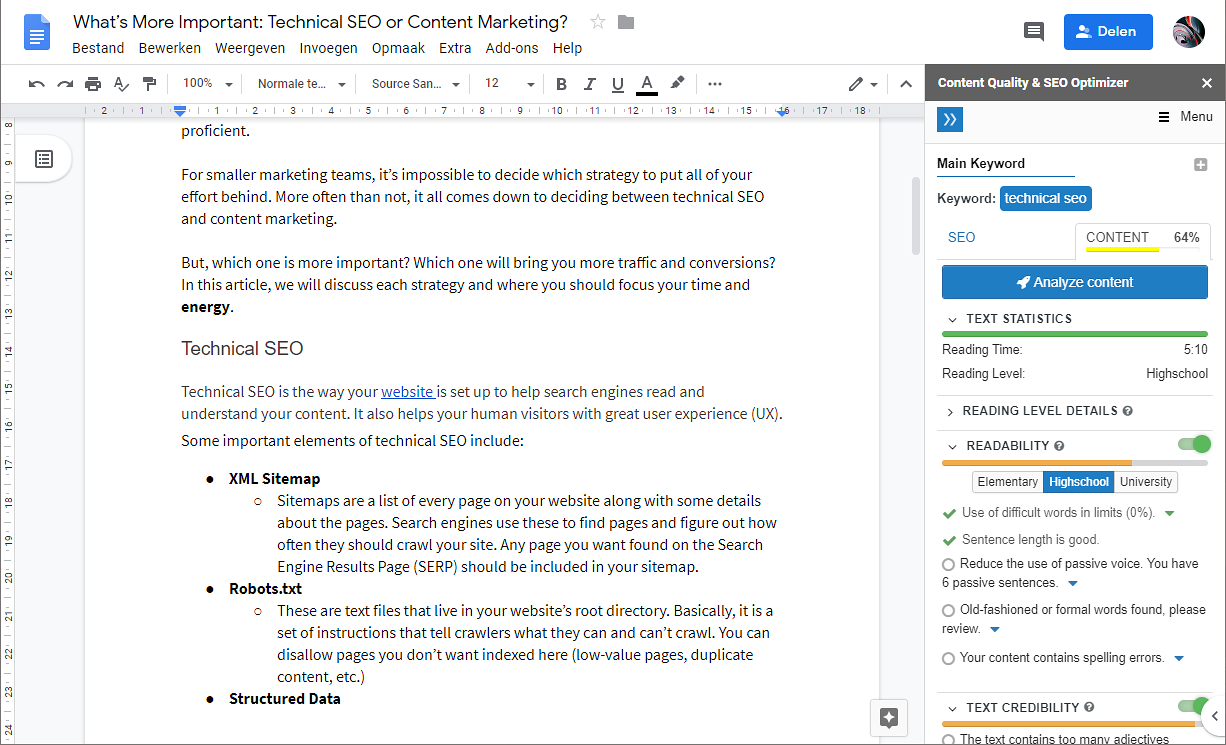The height and width of the screenshot is (745, 1226).
Task: Collapse the sidebar with the double-arrow icon
Action: click(x=950, y=119)
